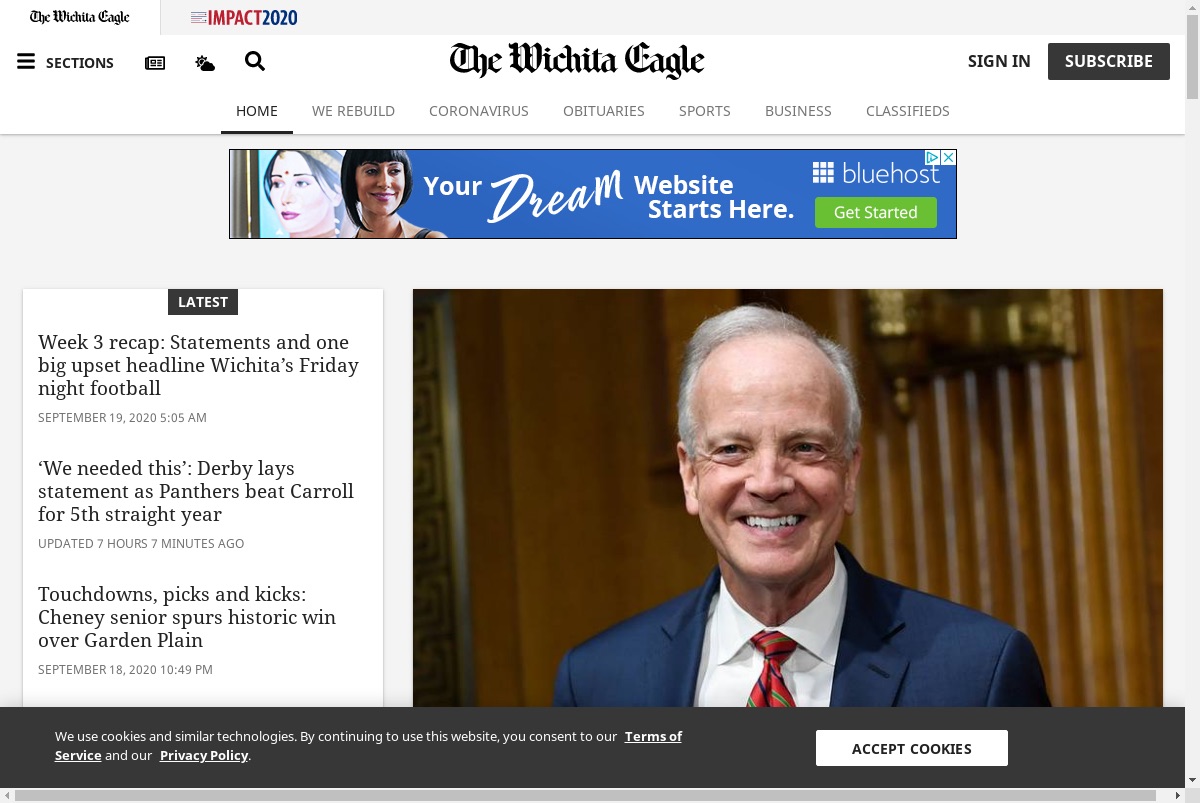Open the Obituaries nav item
The height and width of the screenshot is (803, 1200).
point(604,111)
